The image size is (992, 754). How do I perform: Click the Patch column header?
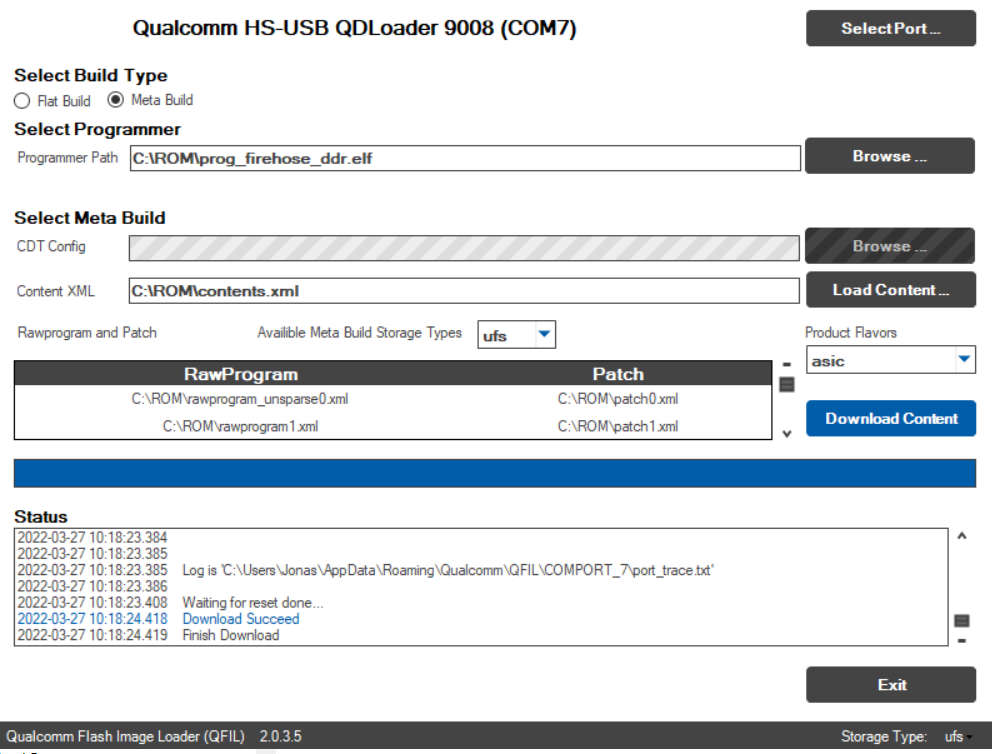point(618,374)
